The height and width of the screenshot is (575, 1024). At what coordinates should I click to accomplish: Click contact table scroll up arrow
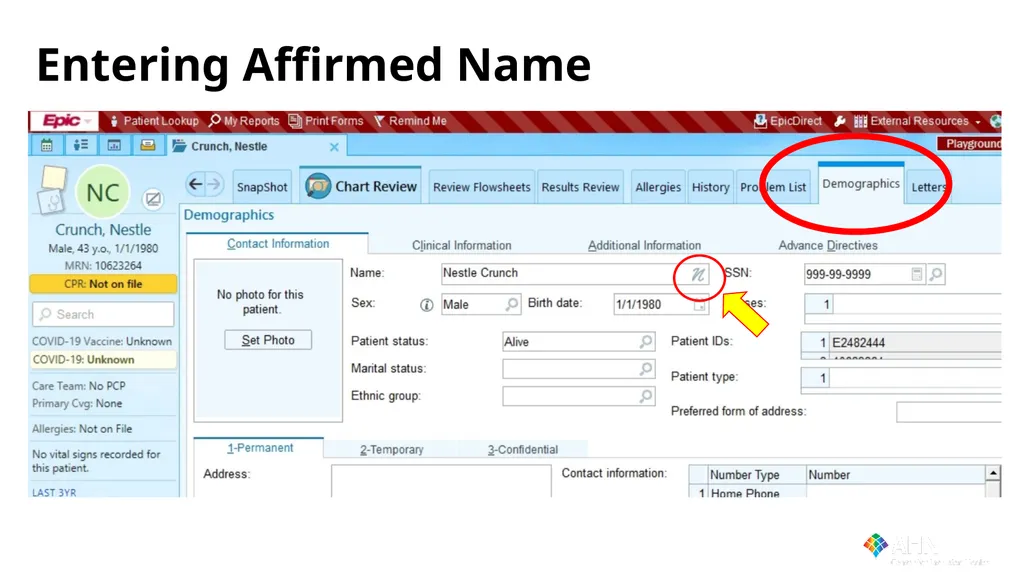[993, 472]
